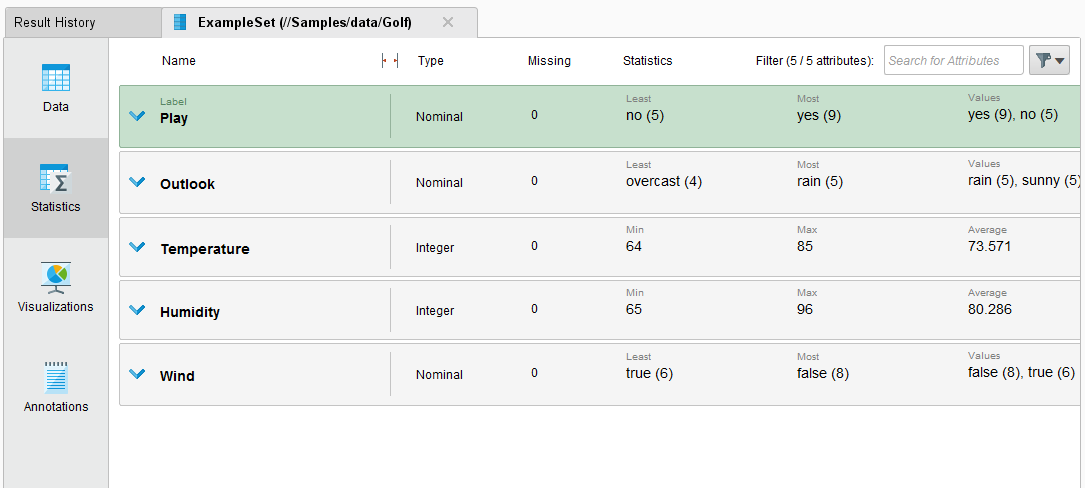The width and height of the screenshot is (1085, 488).
Task: Sort by the Type column header
Action: click(x=431, y=61)
